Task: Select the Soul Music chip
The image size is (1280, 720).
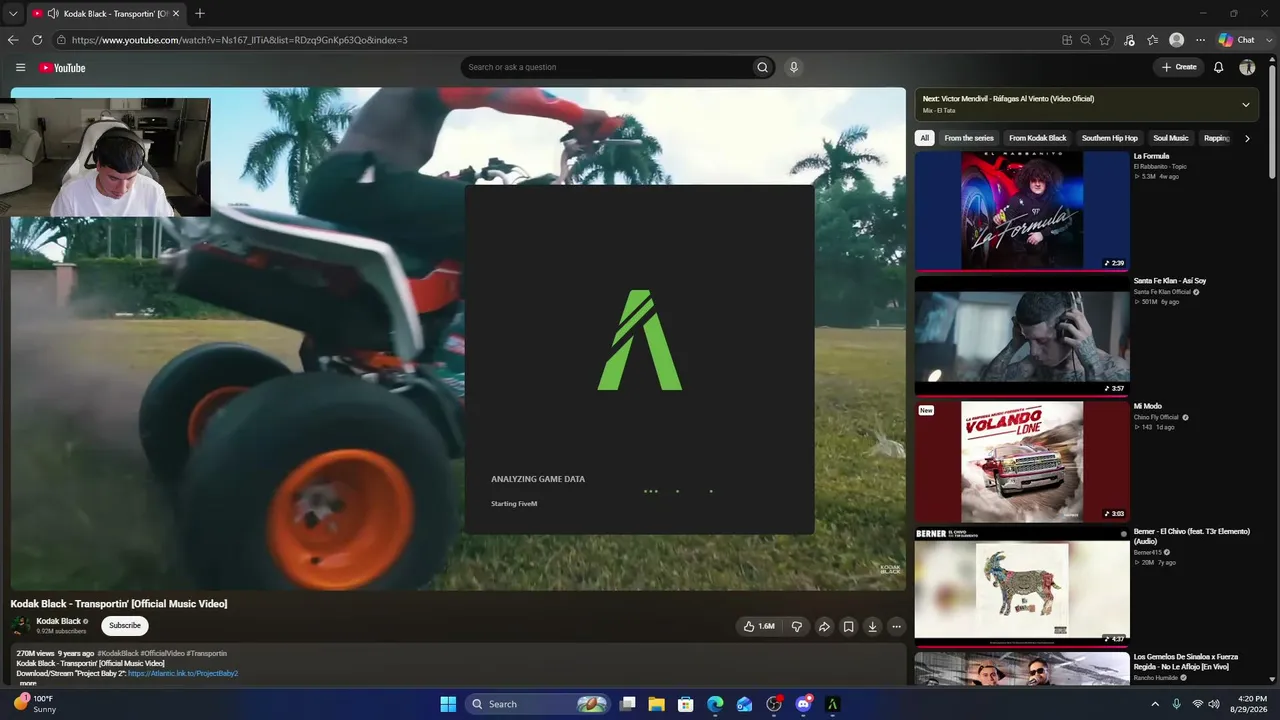Action: (x=1171, y=138)
